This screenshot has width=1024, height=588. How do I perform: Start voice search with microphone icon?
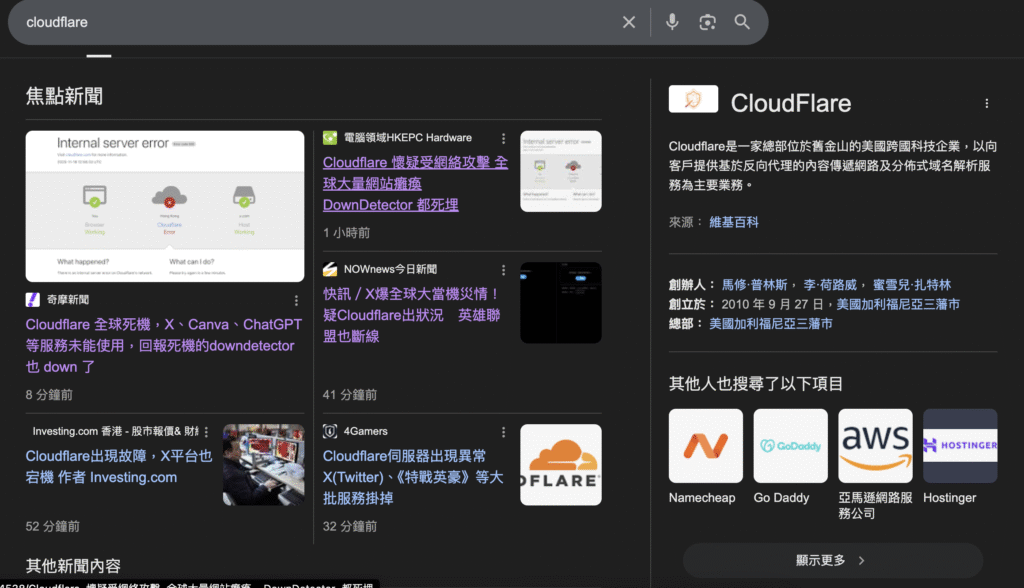pos(672,22)
